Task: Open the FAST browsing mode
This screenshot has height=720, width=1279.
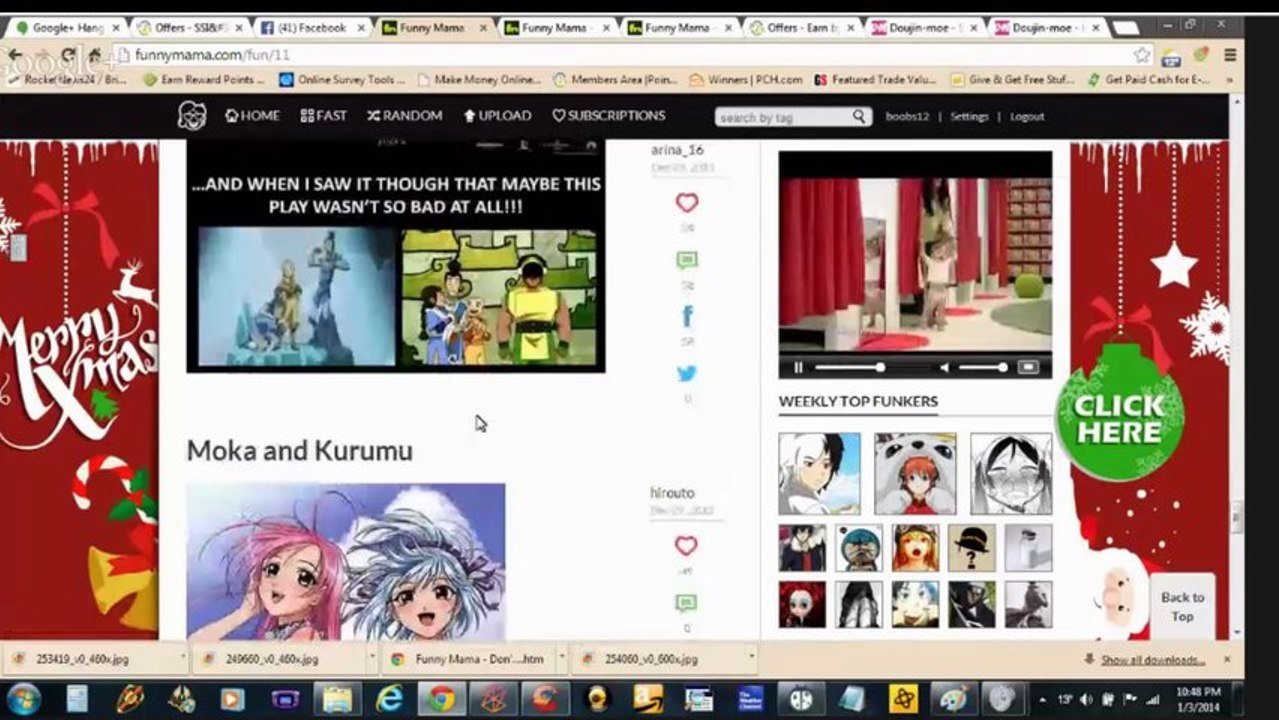Action: click(x=323, y=116)
